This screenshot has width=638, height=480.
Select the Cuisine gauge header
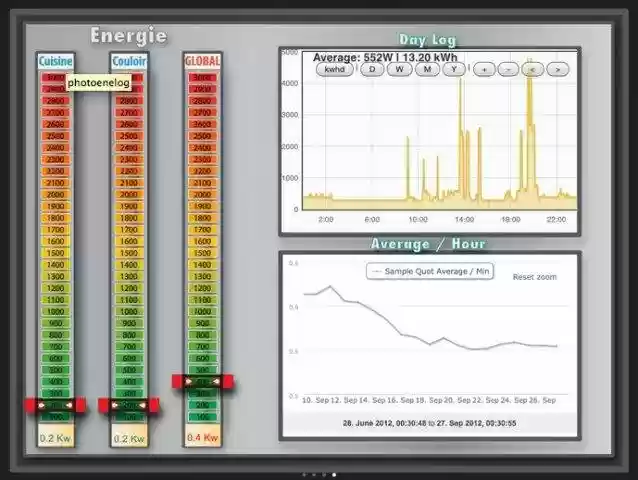55,61
